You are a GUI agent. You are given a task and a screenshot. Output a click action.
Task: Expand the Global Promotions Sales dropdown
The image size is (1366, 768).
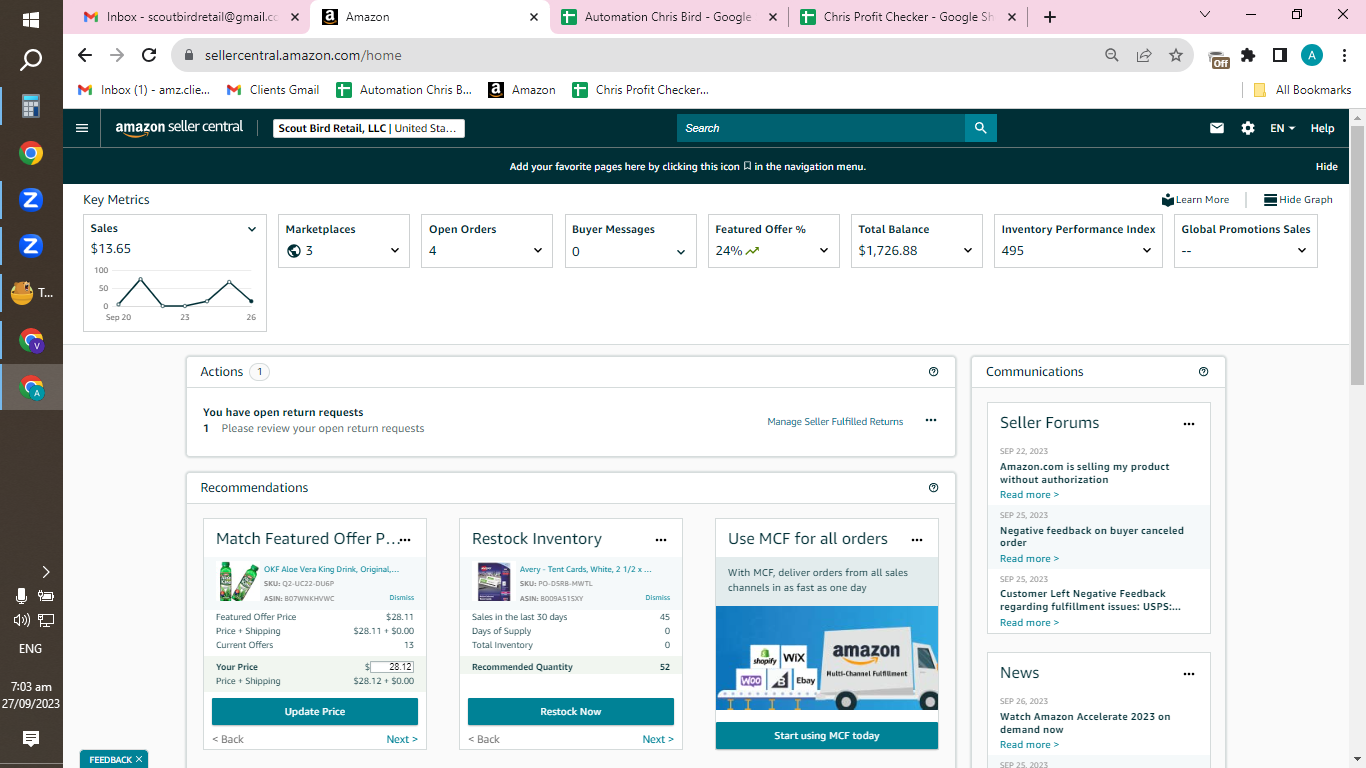[1302, 251]
